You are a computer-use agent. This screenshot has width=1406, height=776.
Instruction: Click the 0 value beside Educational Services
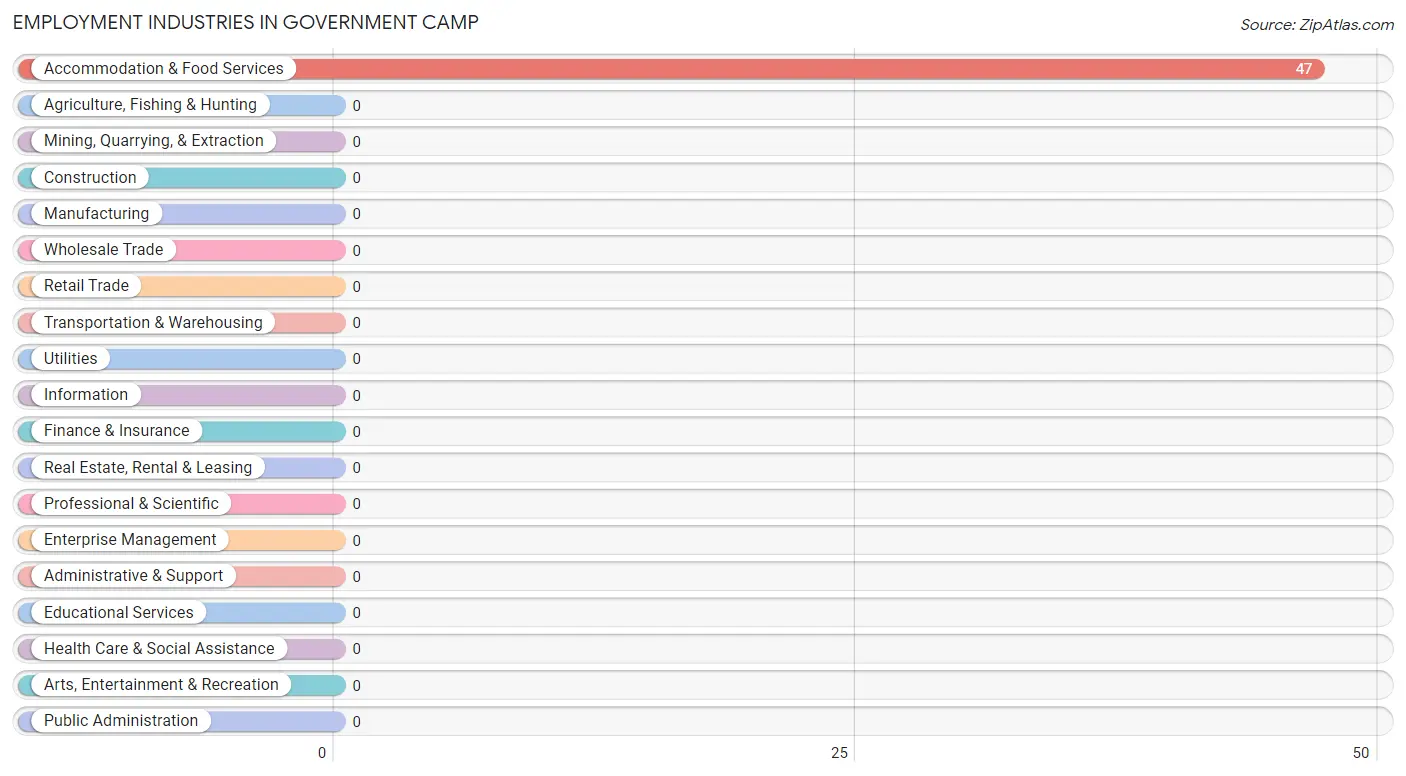356,613
